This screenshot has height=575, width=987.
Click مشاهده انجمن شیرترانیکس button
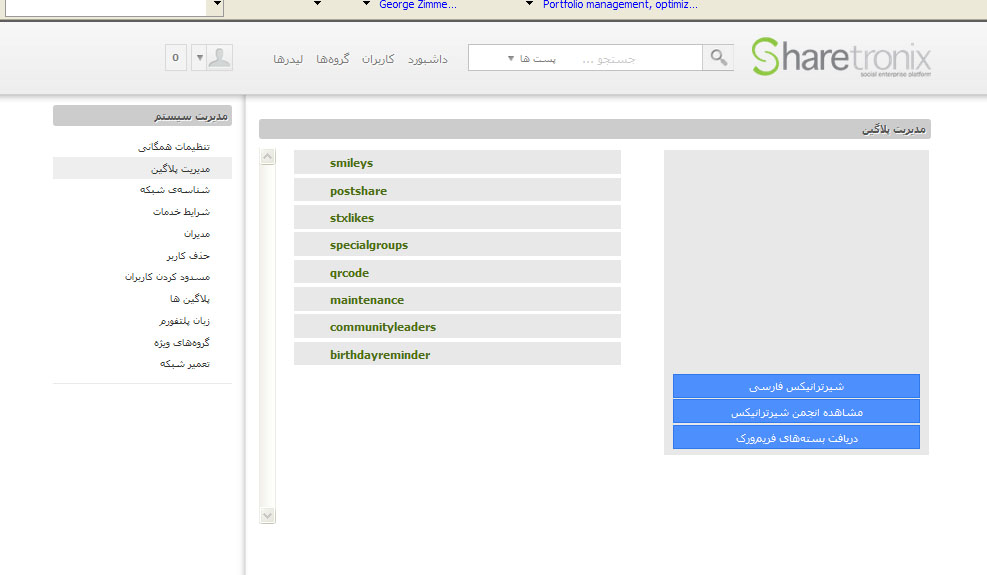click(796, 412)
